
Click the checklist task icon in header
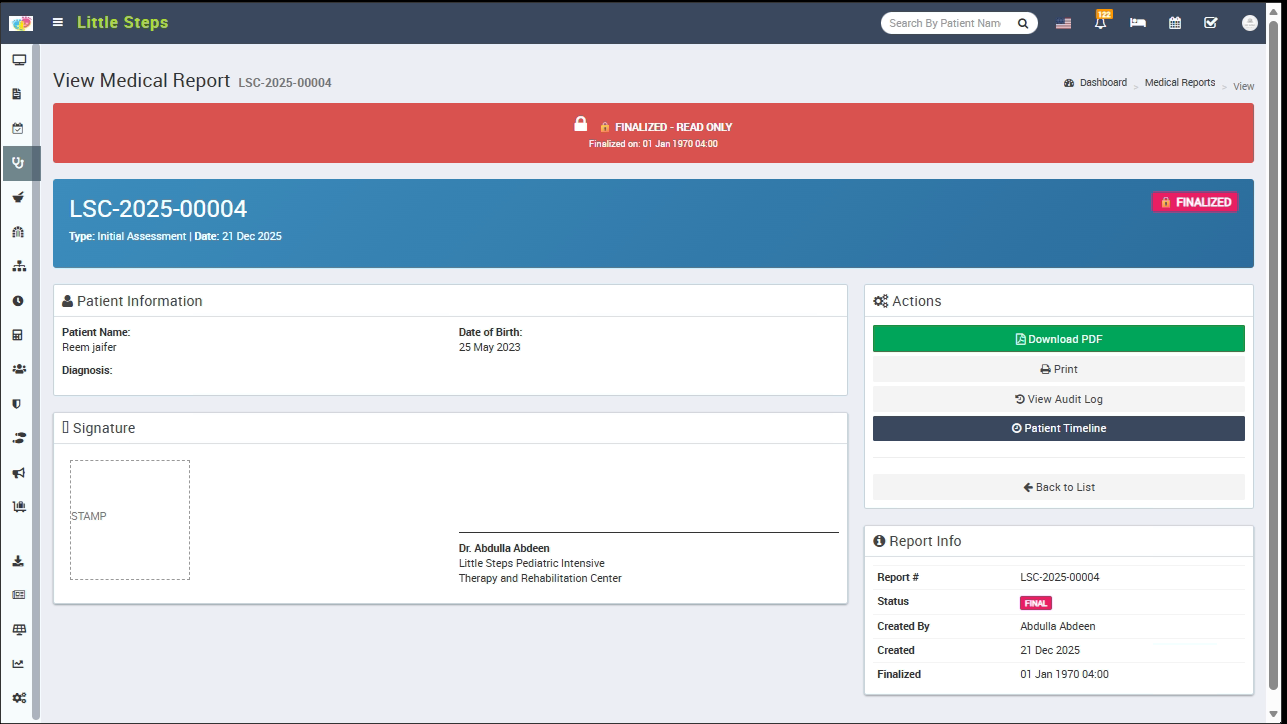1211,23
